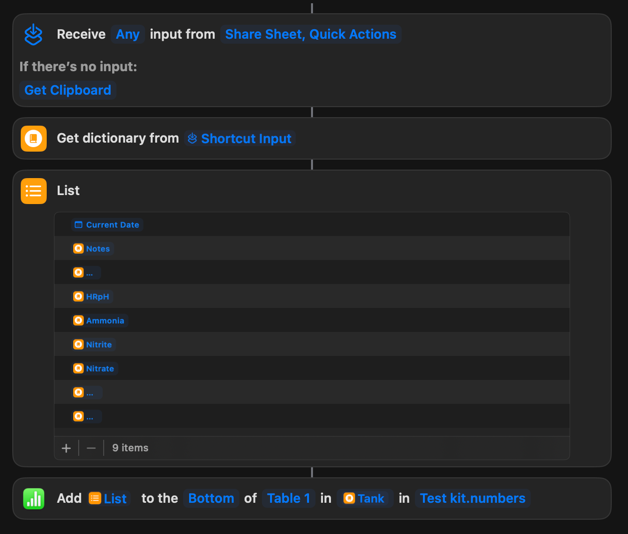Open Share Sheet, Quick Actions selector
The image size is (628, 534).
click(x=310, y=34)
